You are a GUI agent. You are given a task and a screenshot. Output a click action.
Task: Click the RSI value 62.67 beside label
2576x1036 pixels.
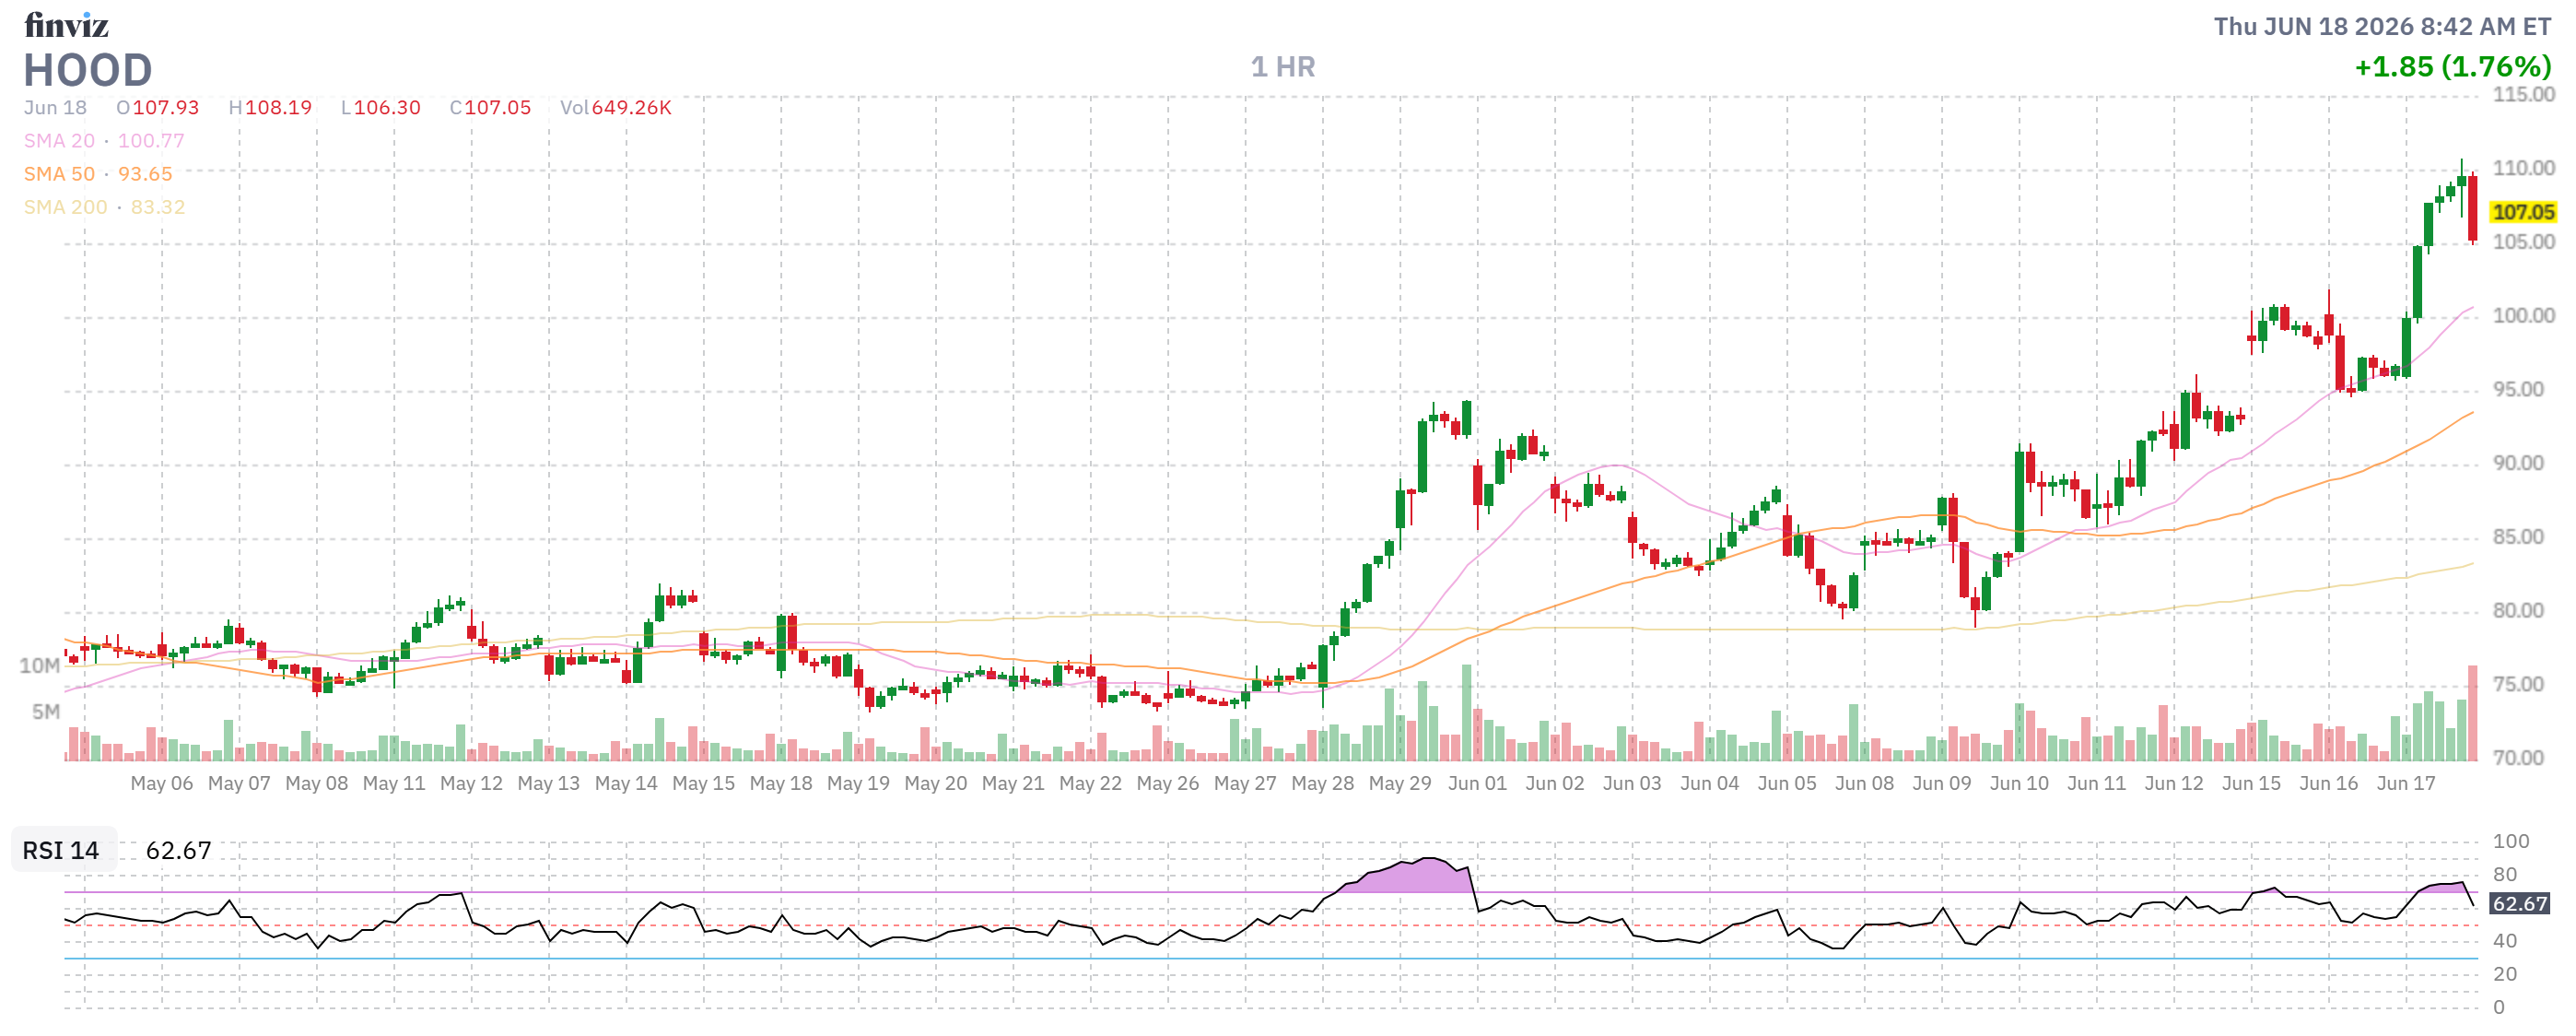[x=178, y=851]
